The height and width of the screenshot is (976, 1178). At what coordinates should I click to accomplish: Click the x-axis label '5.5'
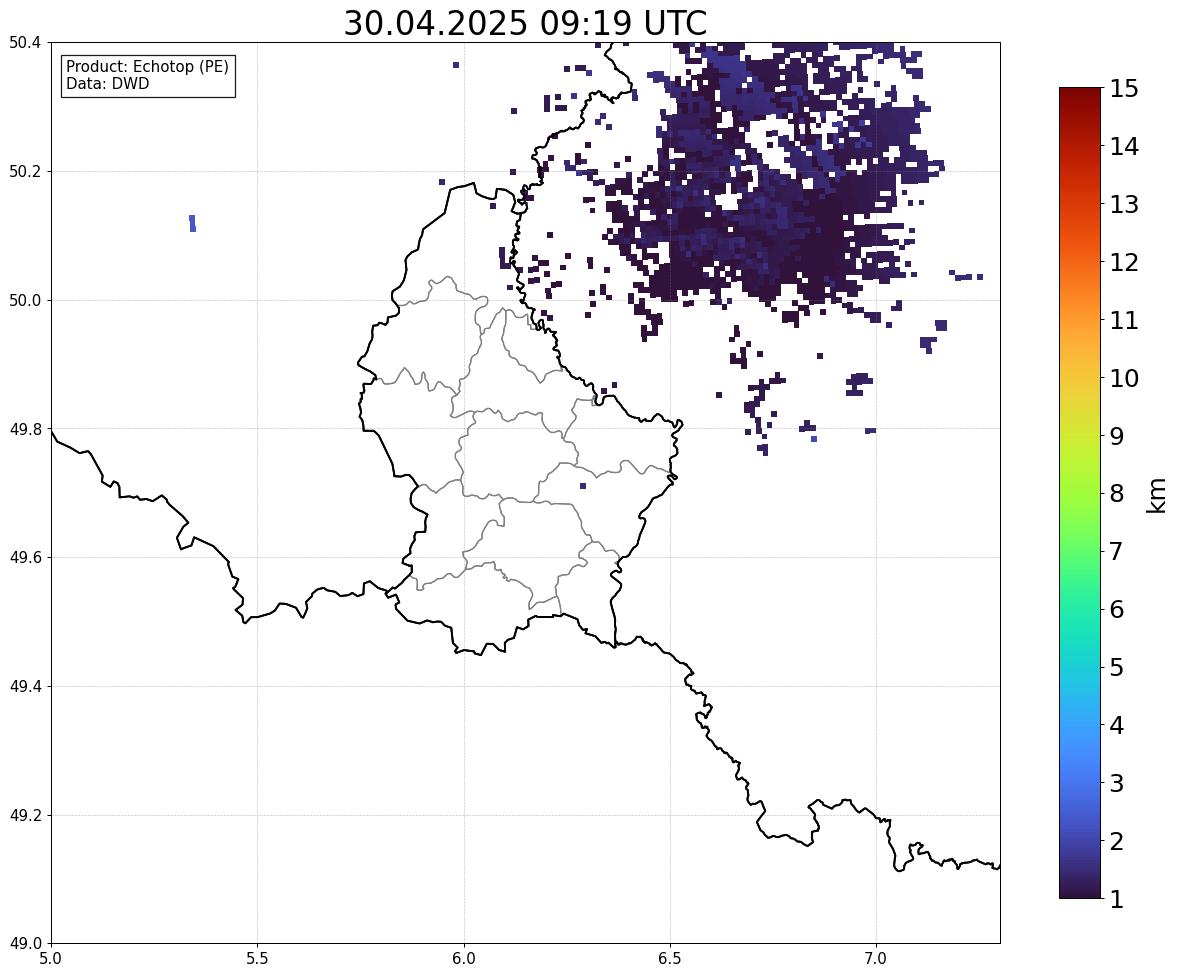coord(258,959)
